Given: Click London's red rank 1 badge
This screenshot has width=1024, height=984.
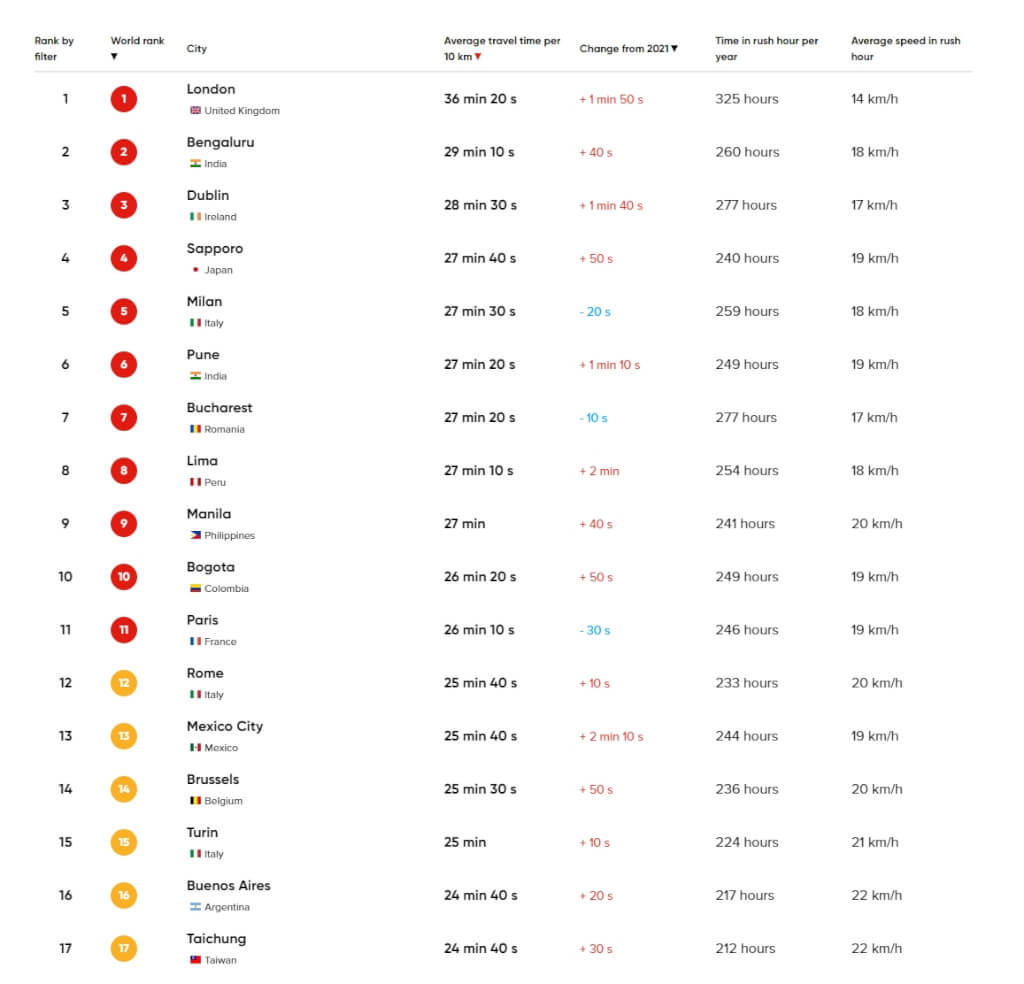Looking at the screenshot, I should [x=124, y=99].
